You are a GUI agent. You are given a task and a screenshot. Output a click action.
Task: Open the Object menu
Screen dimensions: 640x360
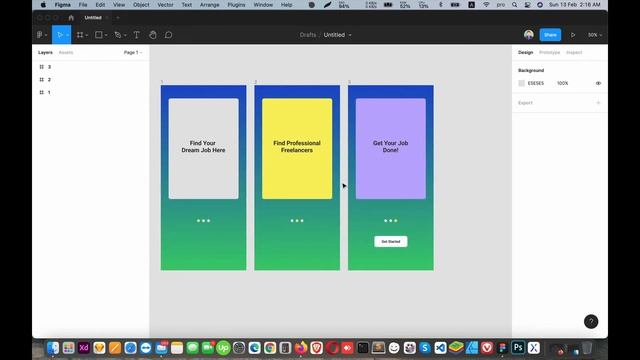coord(141,5)
